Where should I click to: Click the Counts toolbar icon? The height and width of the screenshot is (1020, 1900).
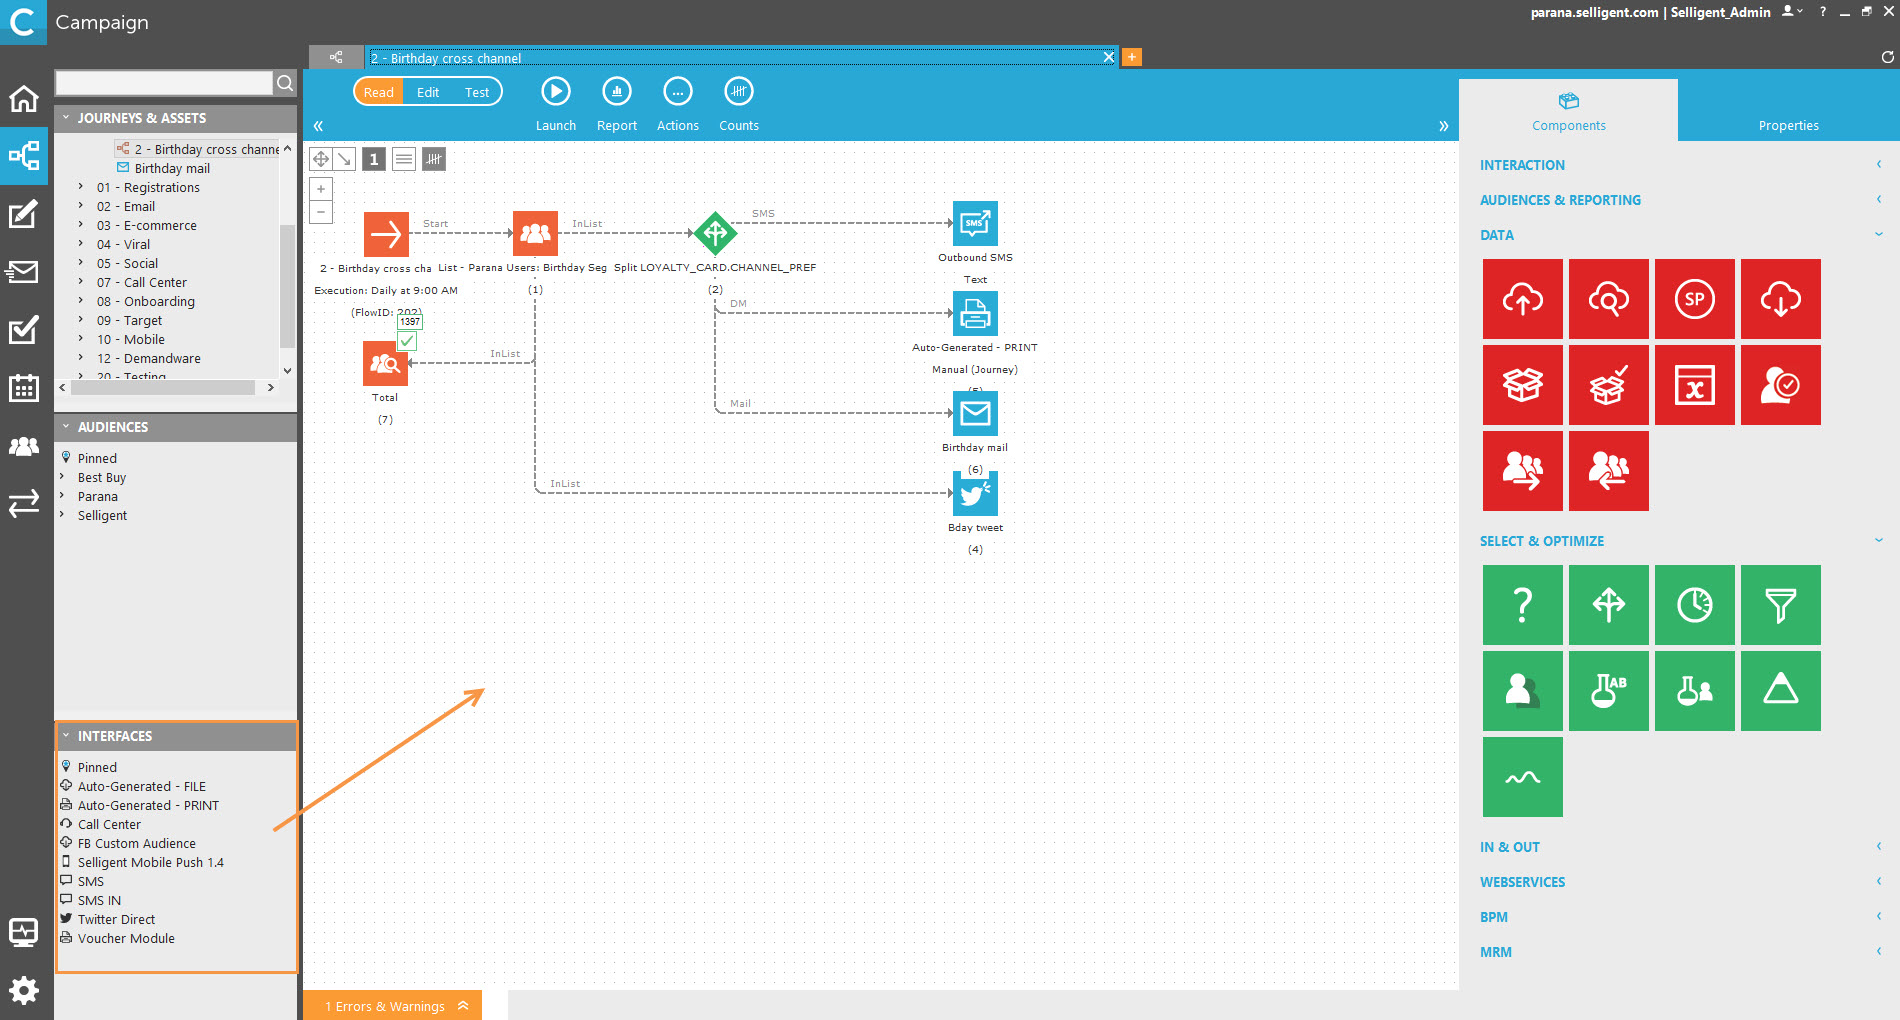(x=738, y=92)
